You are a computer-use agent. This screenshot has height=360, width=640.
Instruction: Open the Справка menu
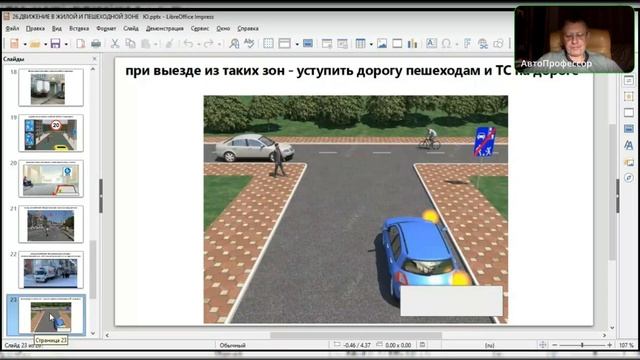click(248, 29)
